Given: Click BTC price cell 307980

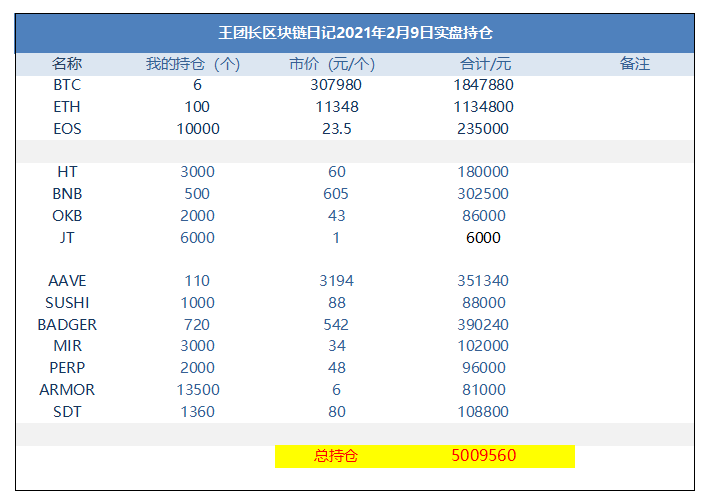Looking at the screenshot, I should point(336,85).
